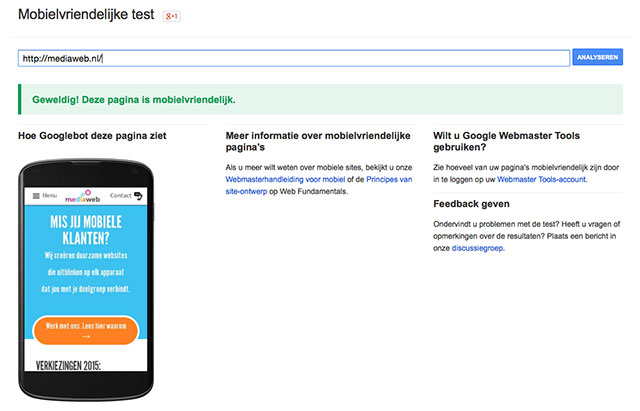The width and height of the screenshot is (640, 411).
Task: Click 'MIS JIJ MOBIELE KLANTEN?' headline in preview
Action: 86,230
